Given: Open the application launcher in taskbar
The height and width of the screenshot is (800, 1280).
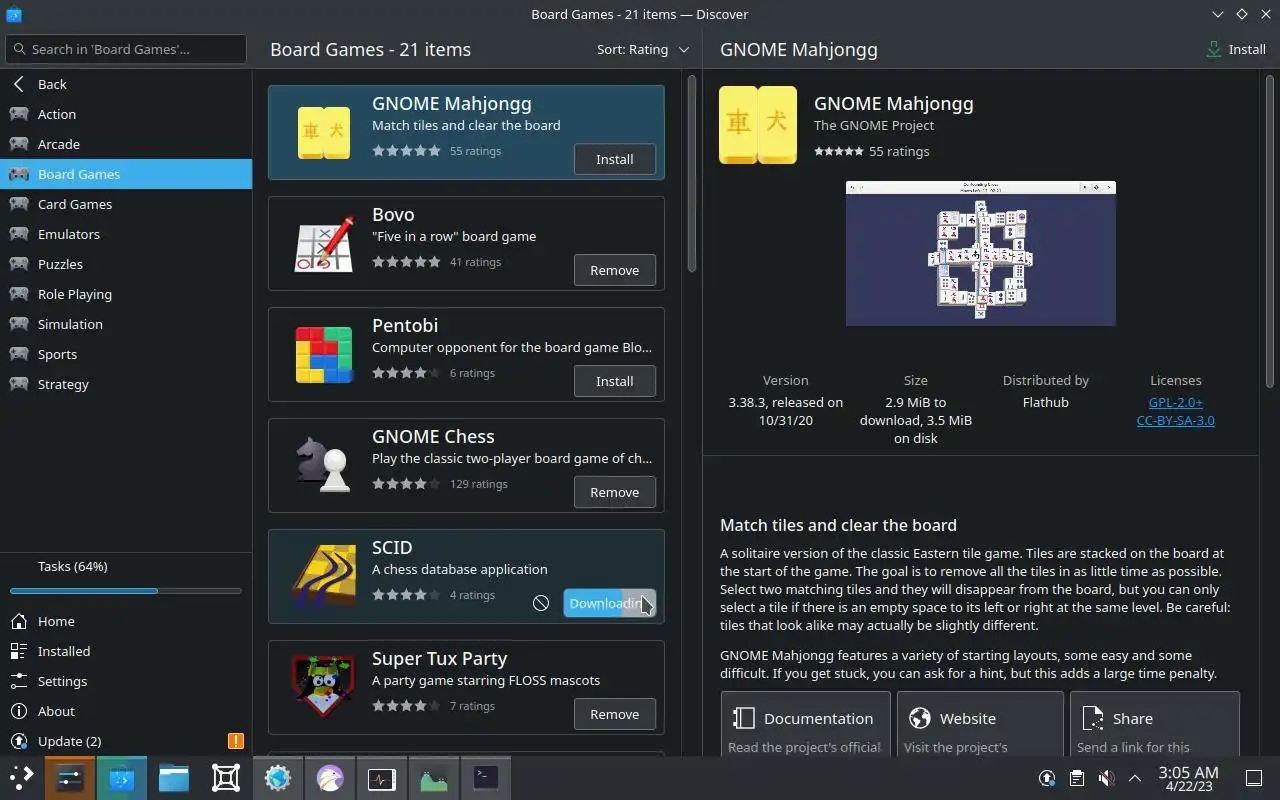Looking at the screenshot, I should click(22, 777).
